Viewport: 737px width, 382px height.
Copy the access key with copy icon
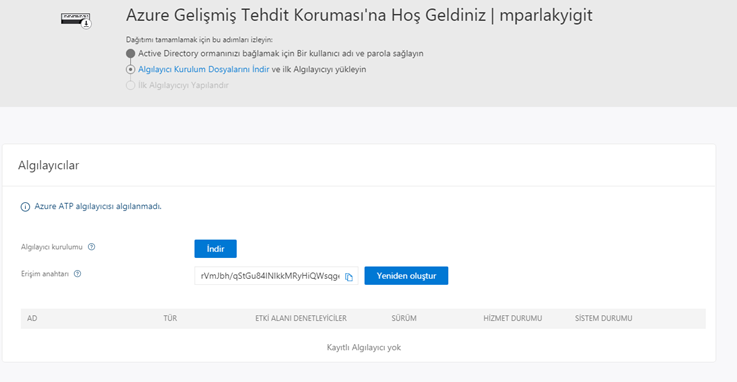tap(349, 277)
